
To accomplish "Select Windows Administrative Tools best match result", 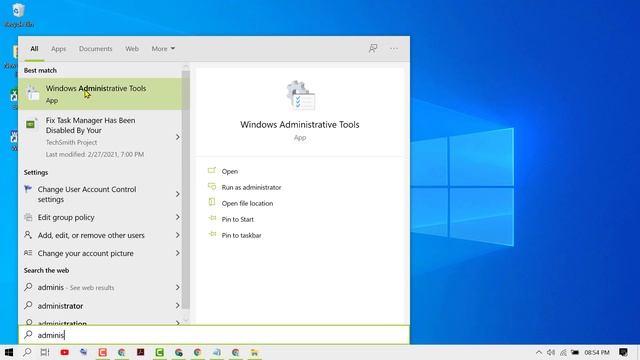I will [x=101, y=94].
